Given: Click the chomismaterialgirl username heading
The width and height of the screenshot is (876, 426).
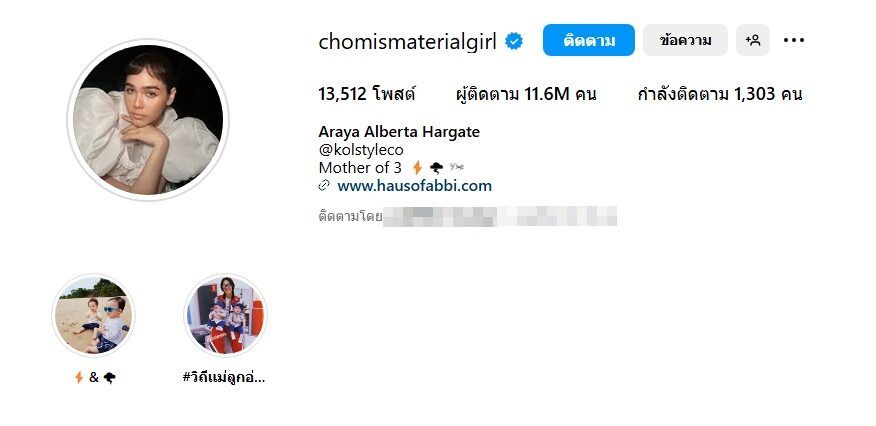Looking at the screenshot, I should coord(407,41).
